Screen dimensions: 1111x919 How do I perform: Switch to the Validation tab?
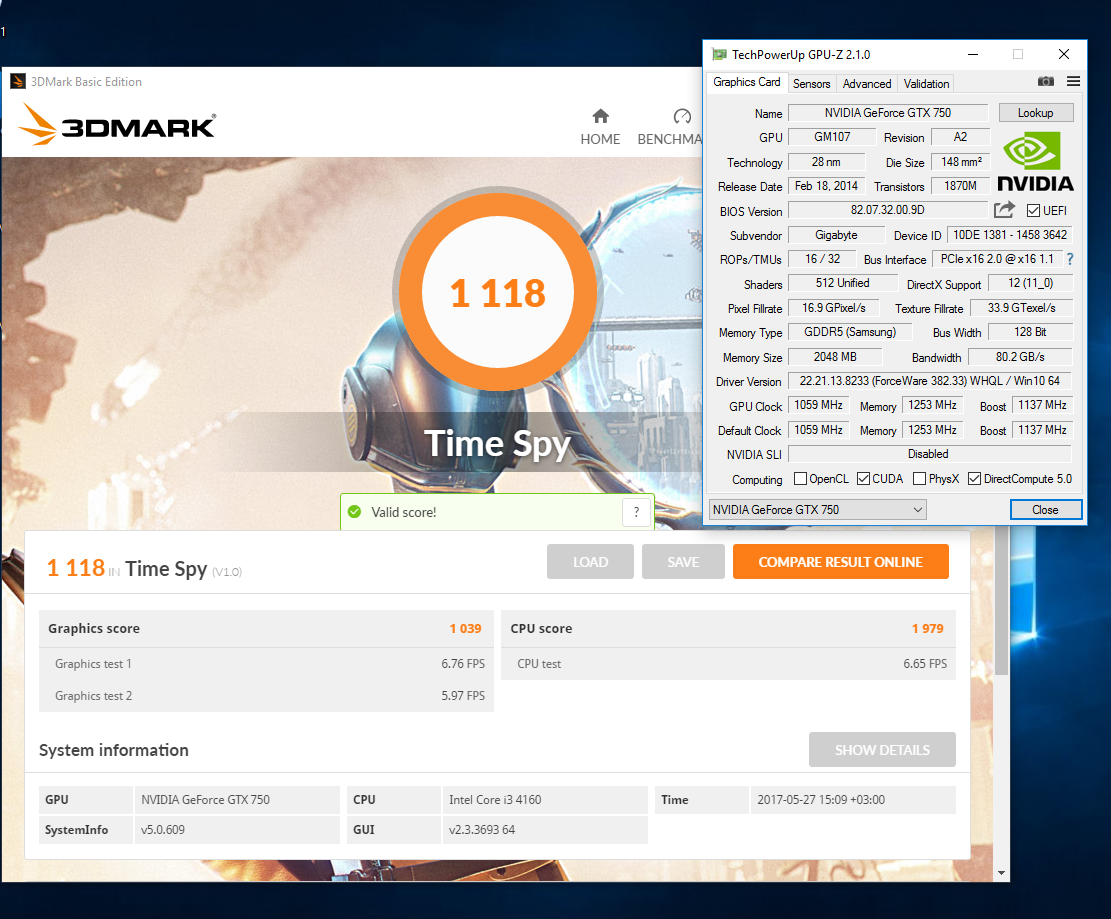click(x=926, y=84)
